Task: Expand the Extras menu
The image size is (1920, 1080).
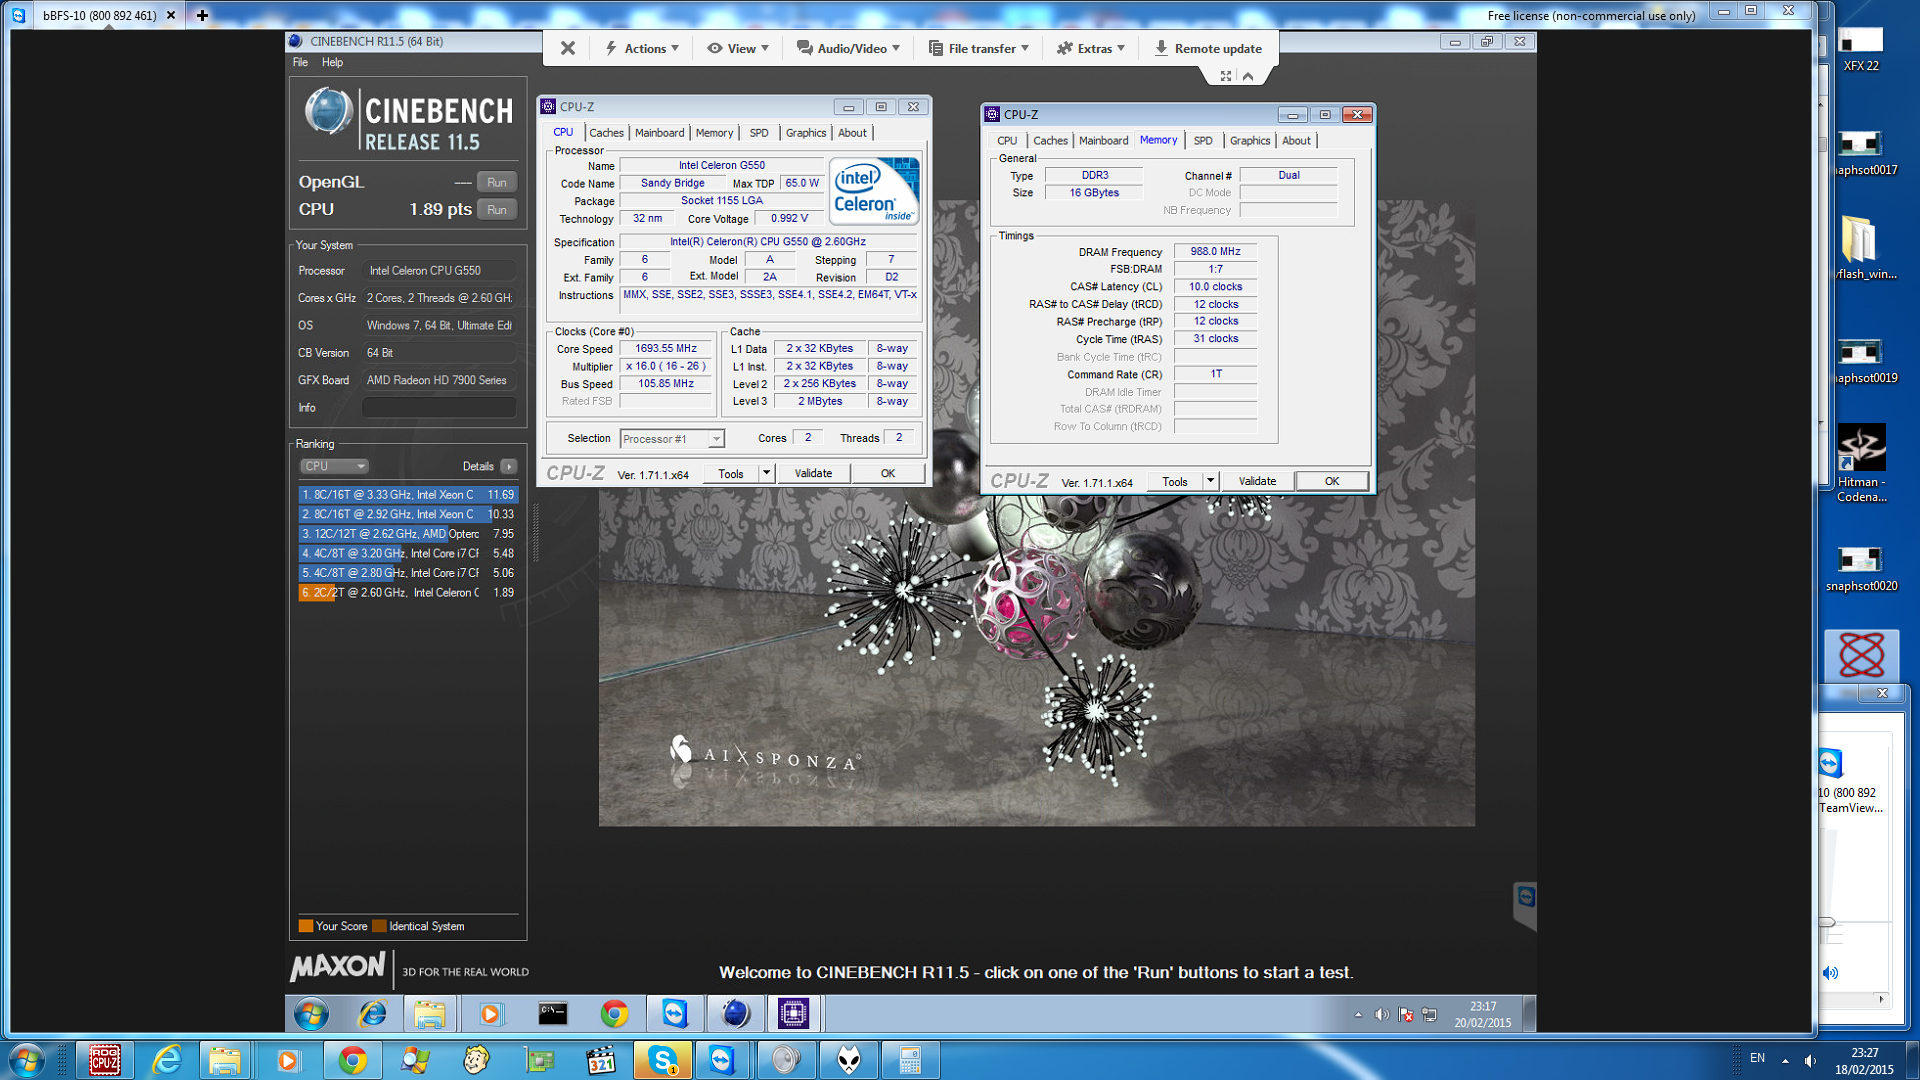Action: (x=1091, y=48)
